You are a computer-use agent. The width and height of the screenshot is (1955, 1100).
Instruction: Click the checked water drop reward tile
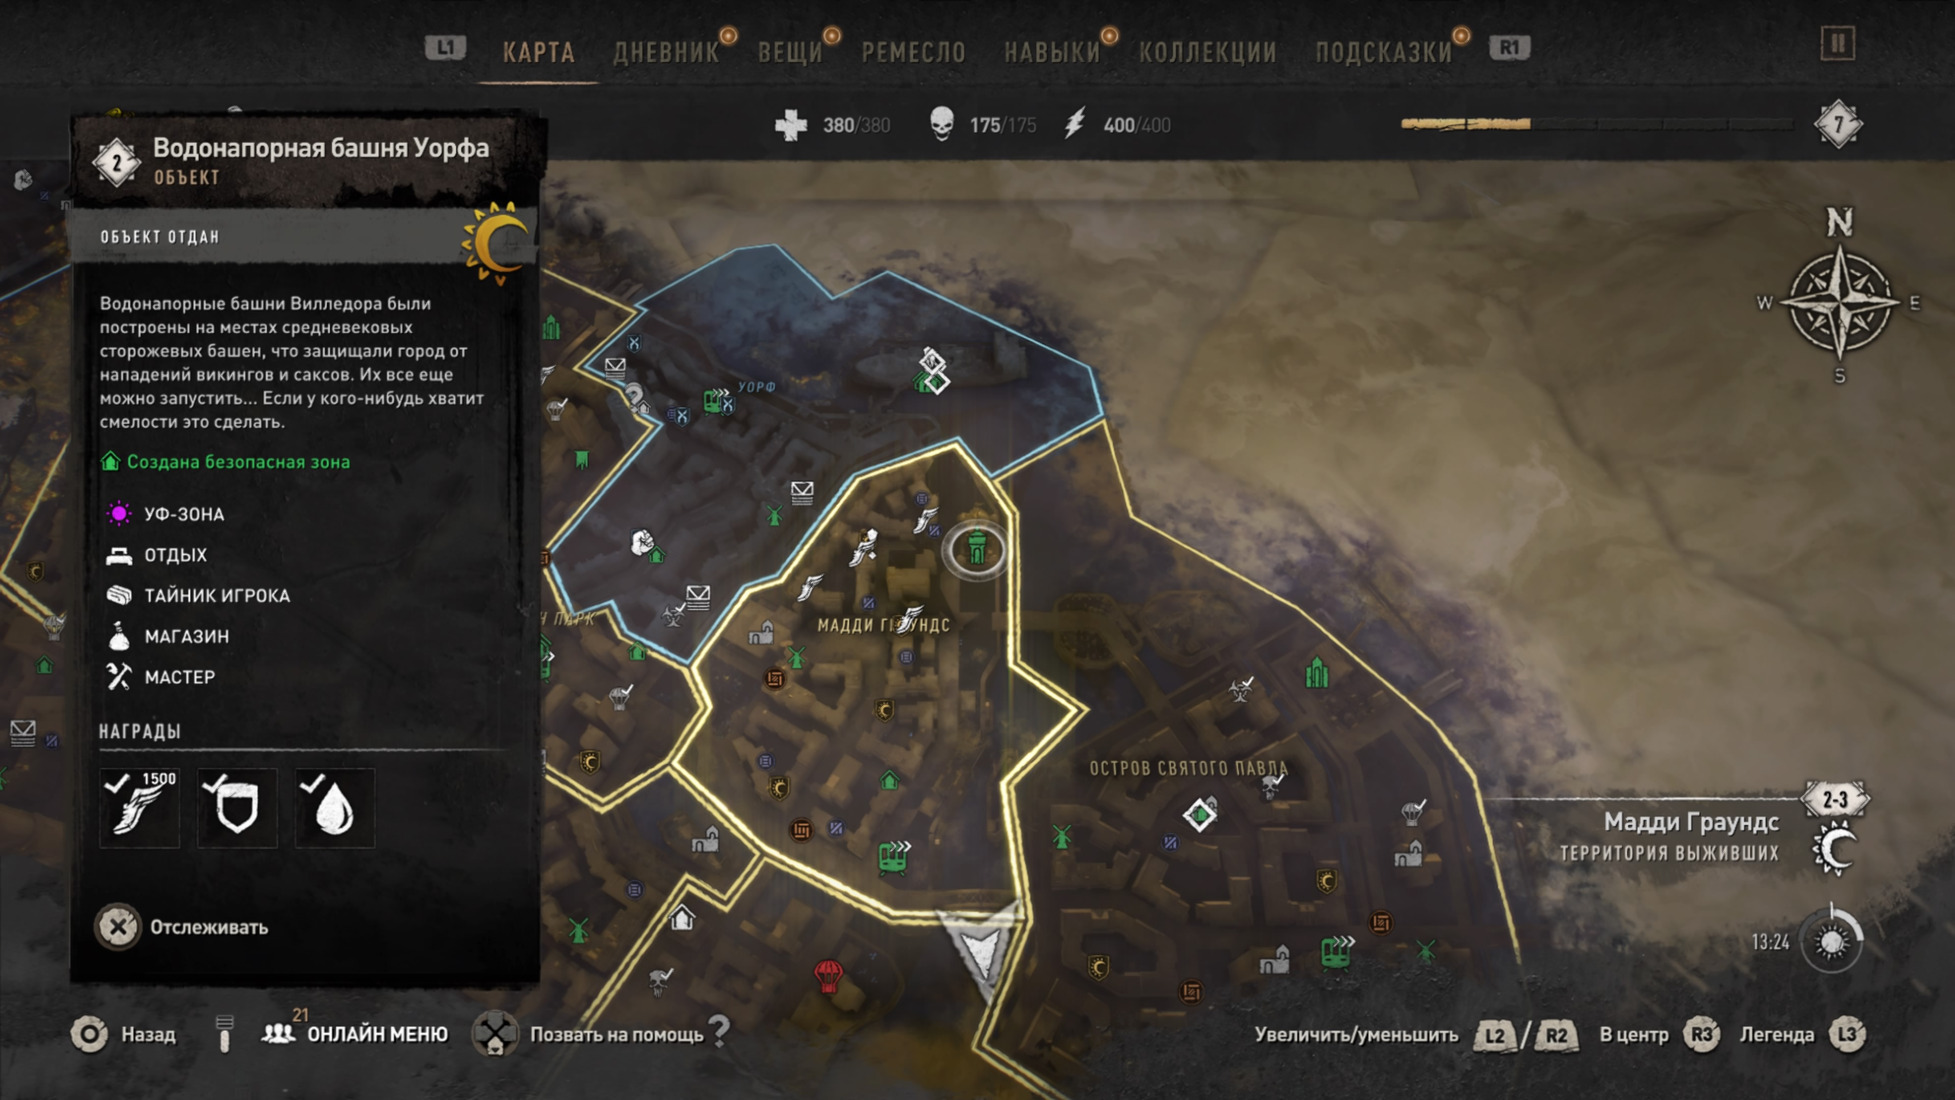point(335,808)
